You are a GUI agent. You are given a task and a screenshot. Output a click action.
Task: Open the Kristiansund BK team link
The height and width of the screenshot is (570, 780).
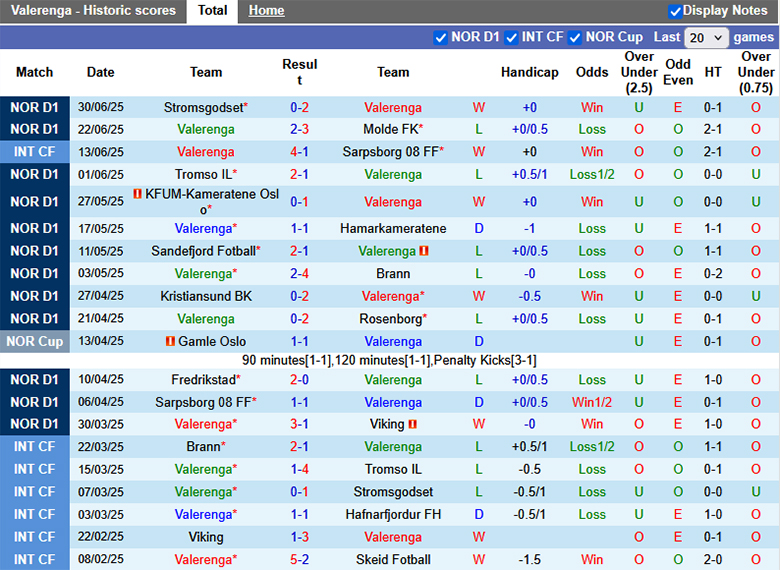pos(205,296)
